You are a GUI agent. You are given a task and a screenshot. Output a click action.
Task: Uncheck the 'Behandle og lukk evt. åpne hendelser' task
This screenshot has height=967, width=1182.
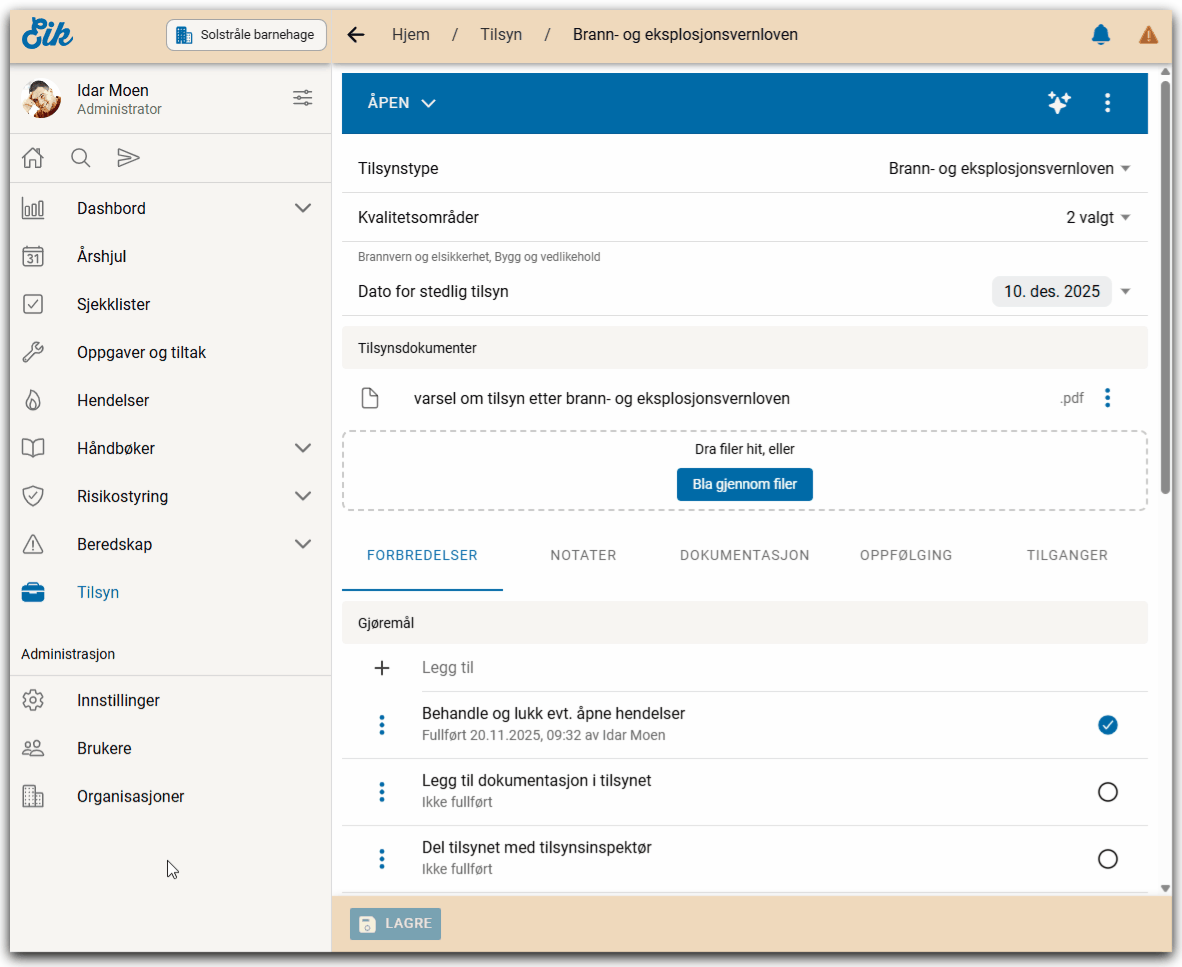coord(1107,725)
